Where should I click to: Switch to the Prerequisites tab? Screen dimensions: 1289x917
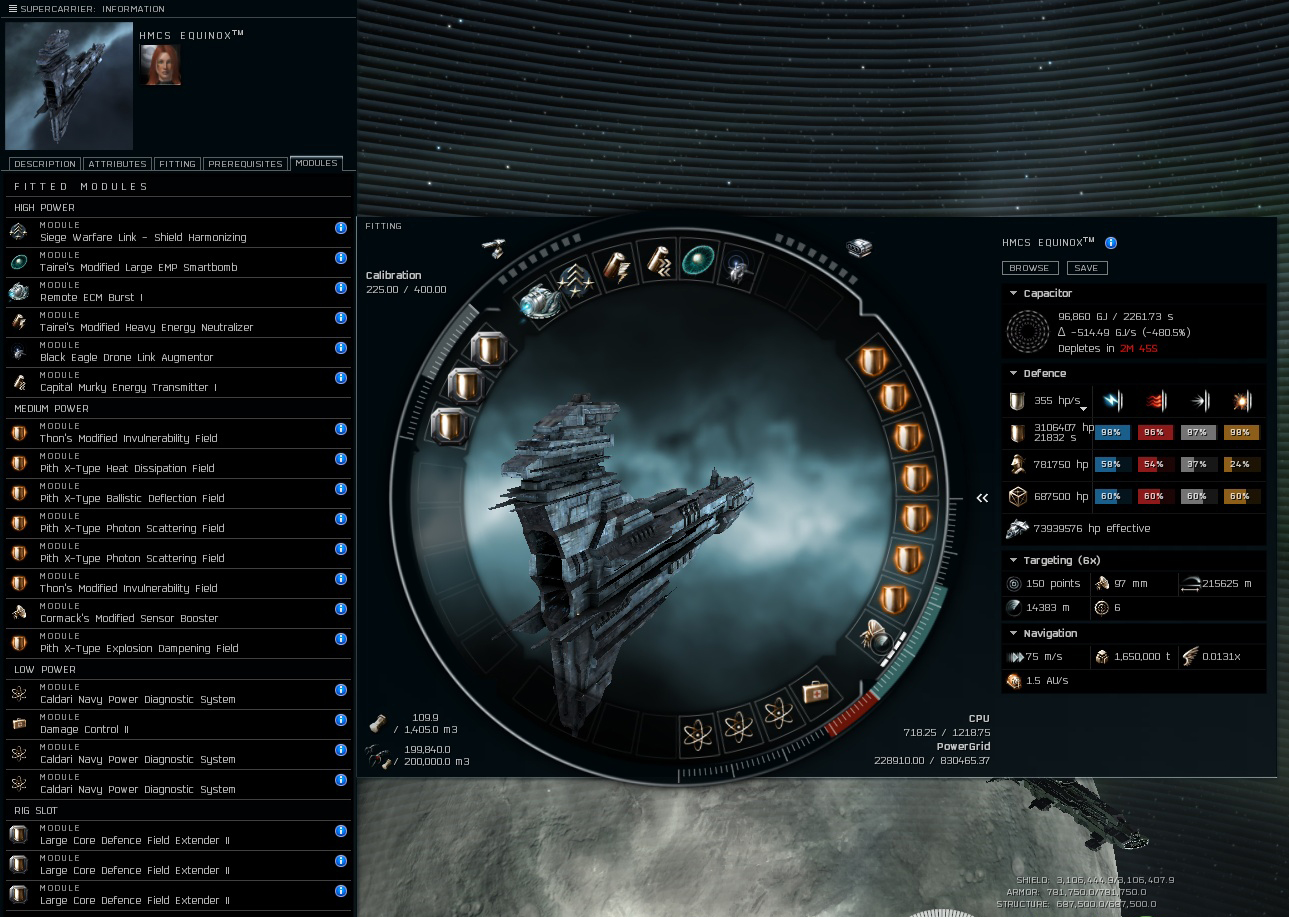tap(245, 164)
